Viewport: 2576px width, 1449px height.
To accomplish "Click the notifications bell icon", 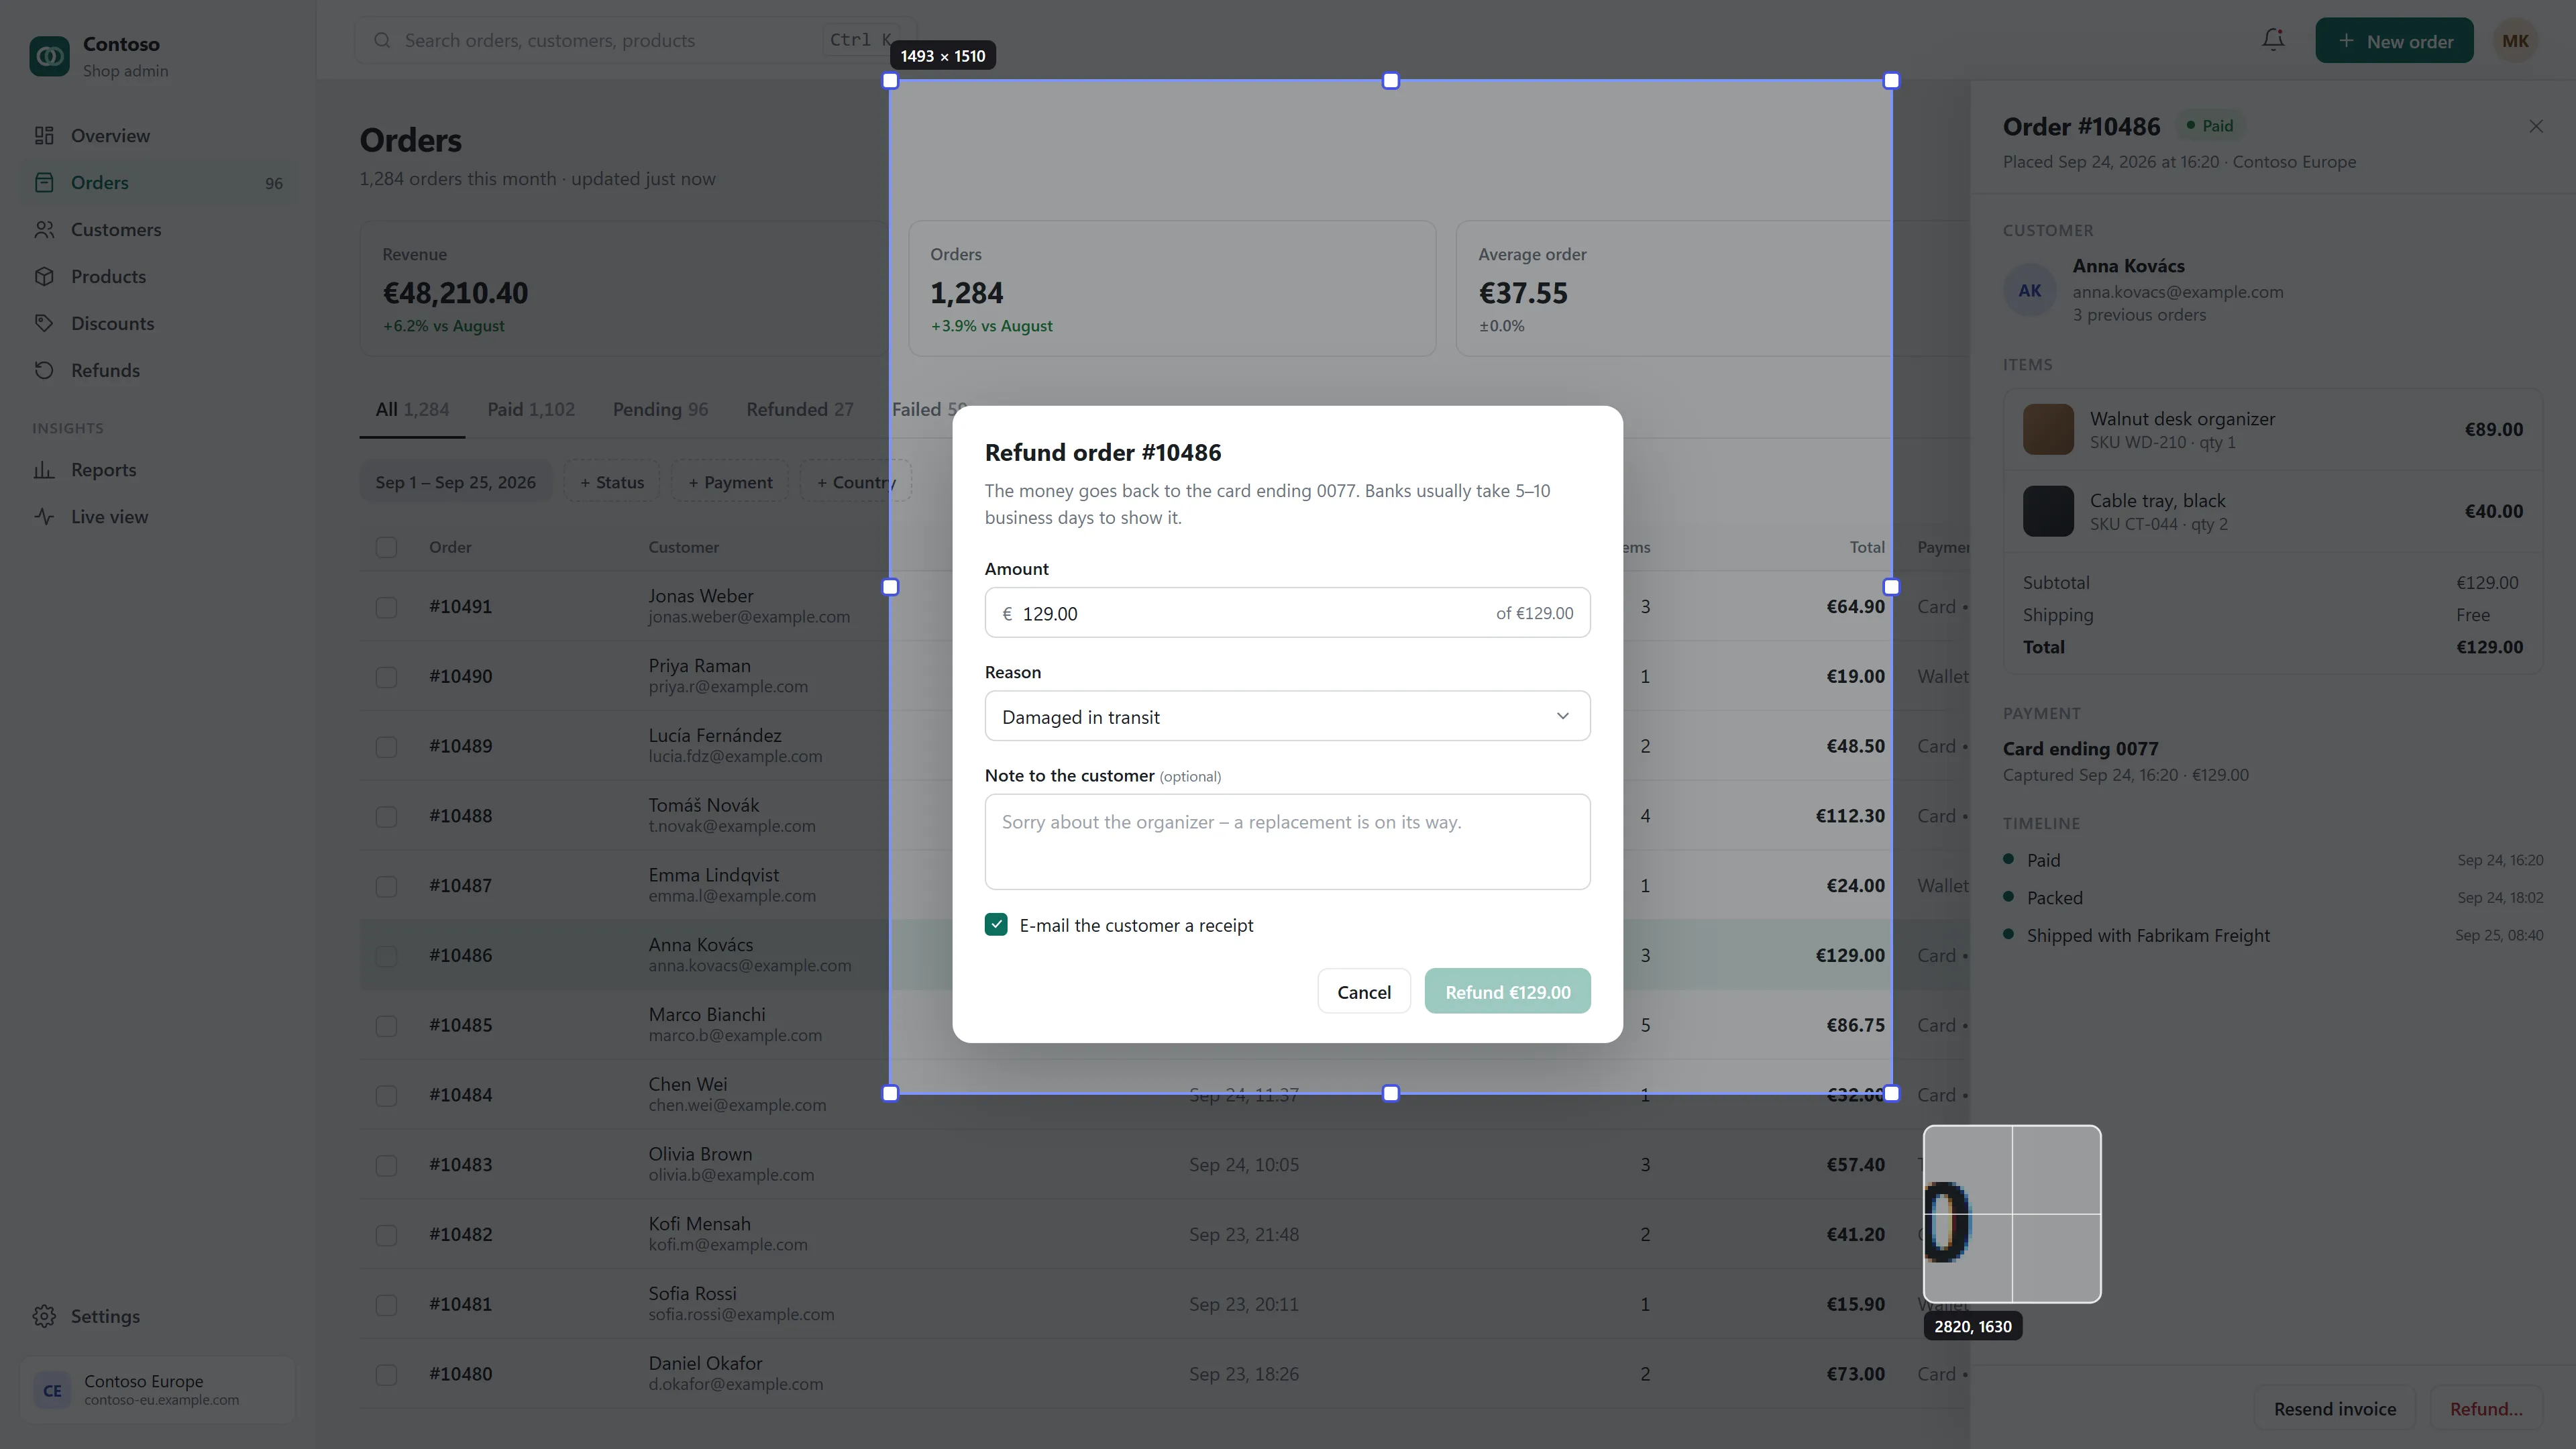I will click(2273, 40).
